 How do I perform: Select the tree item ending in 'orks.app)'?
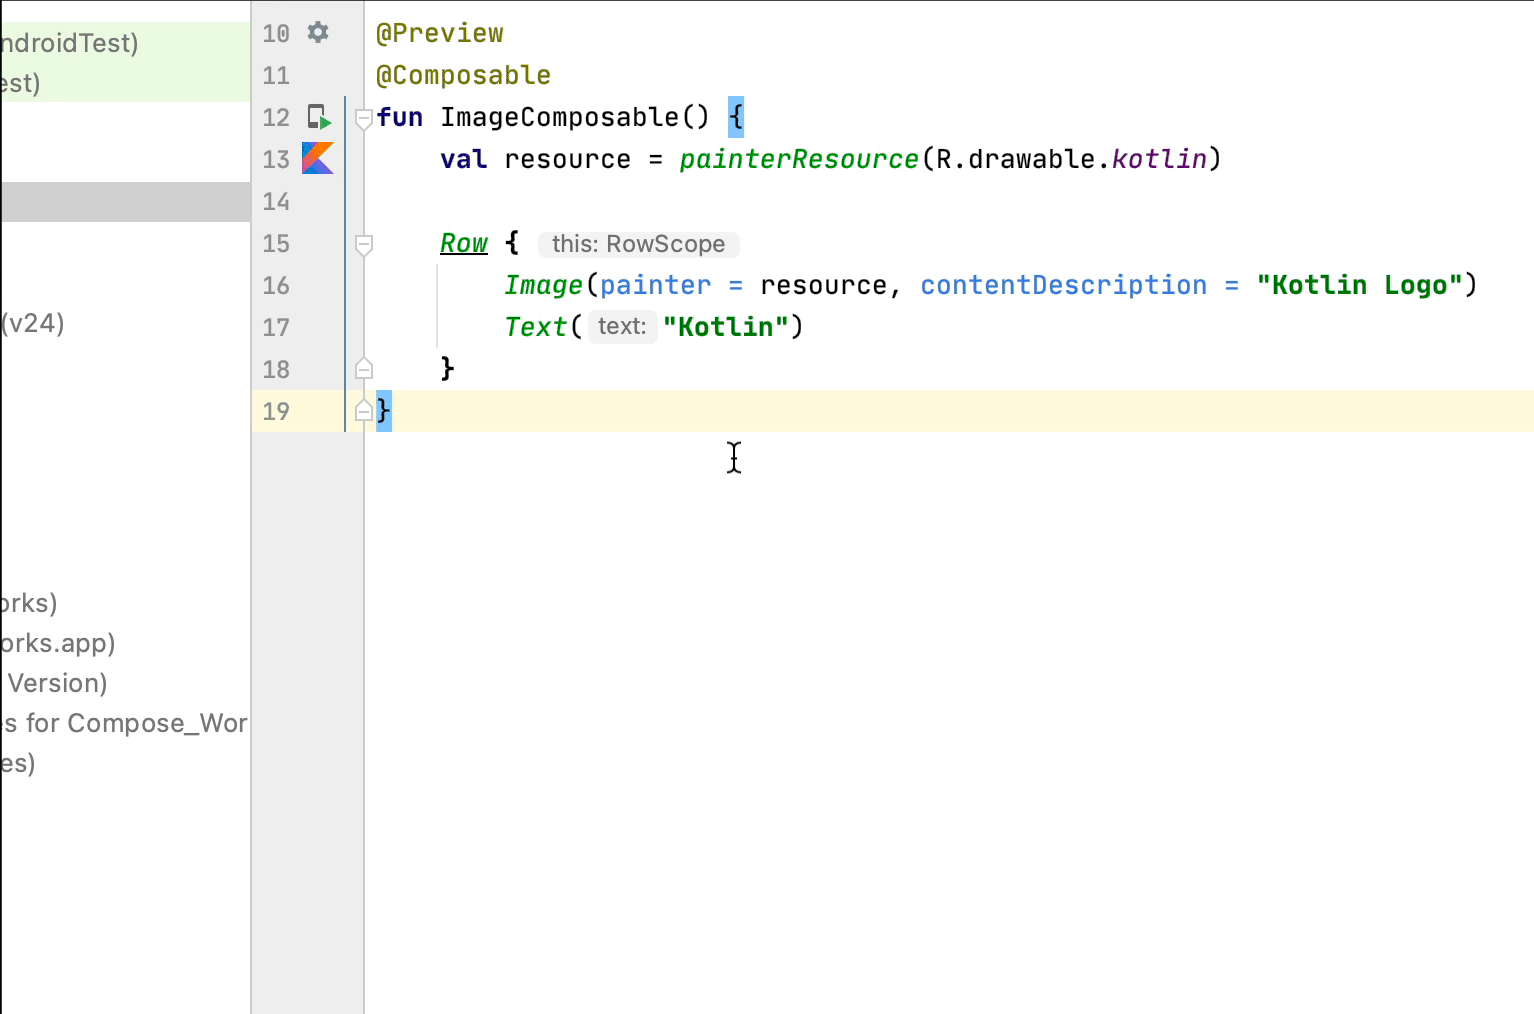coord(58,643)
